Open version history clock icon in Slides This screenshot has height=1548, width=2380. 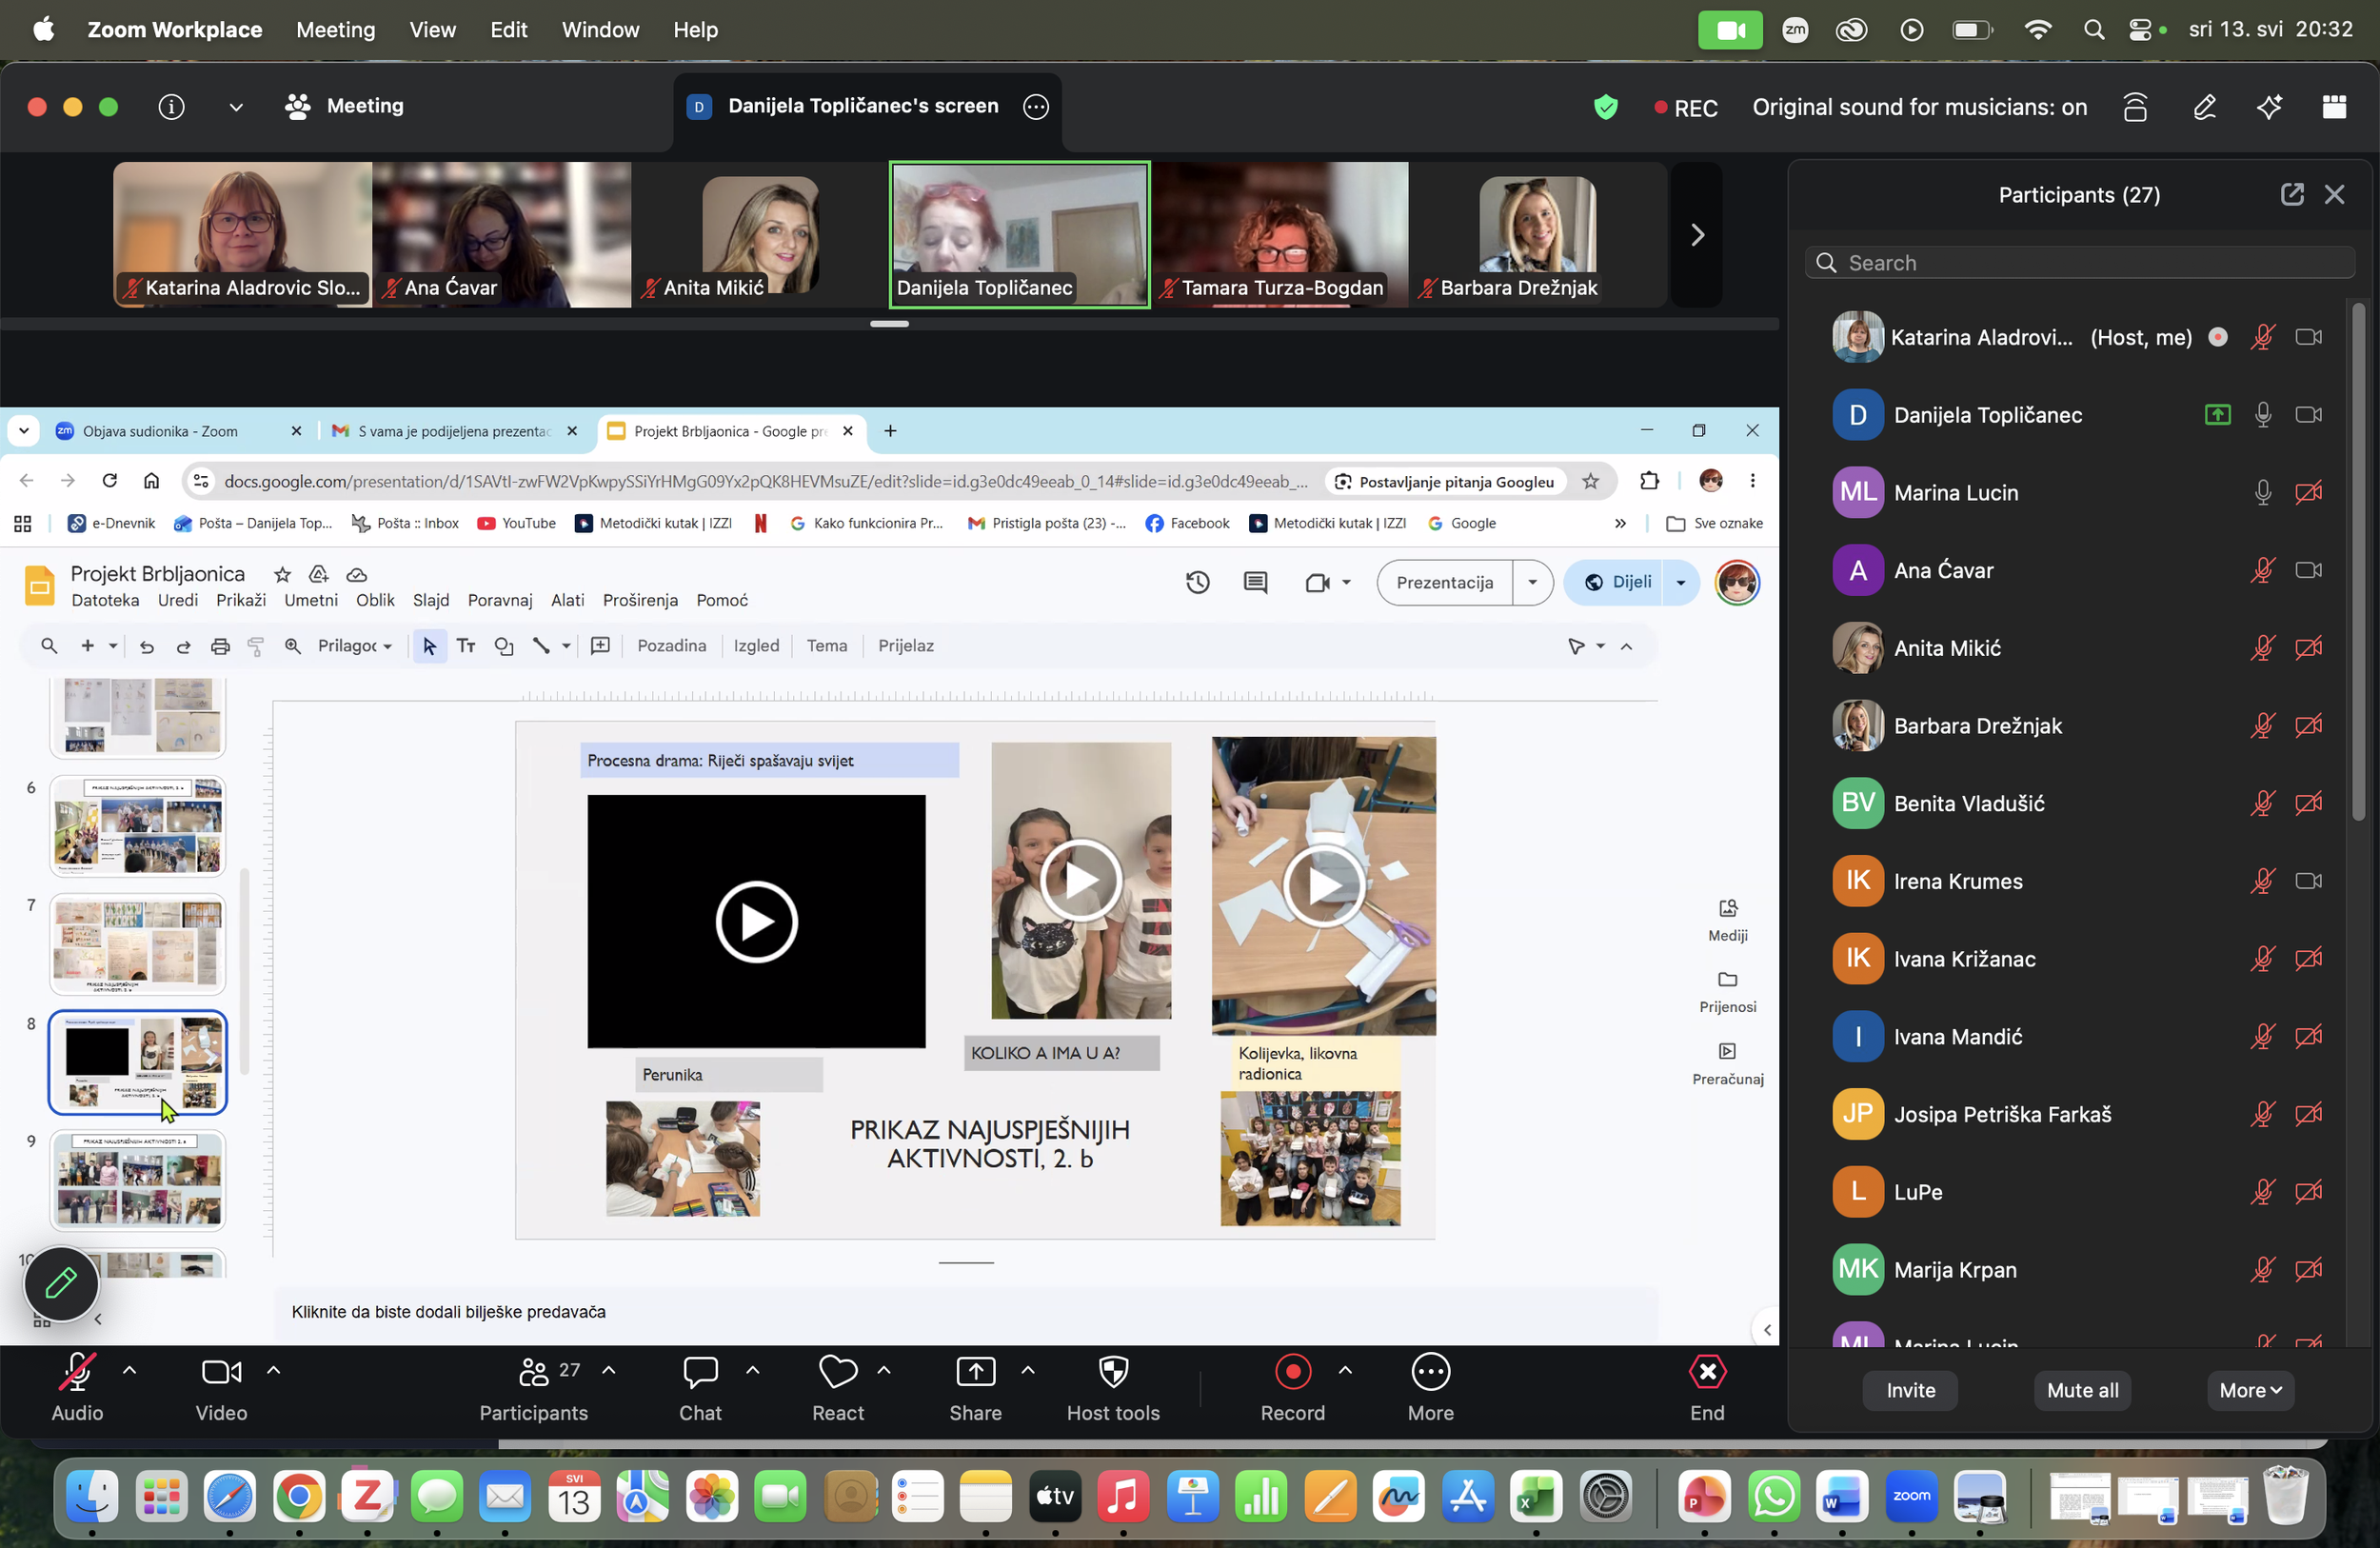1197,582
